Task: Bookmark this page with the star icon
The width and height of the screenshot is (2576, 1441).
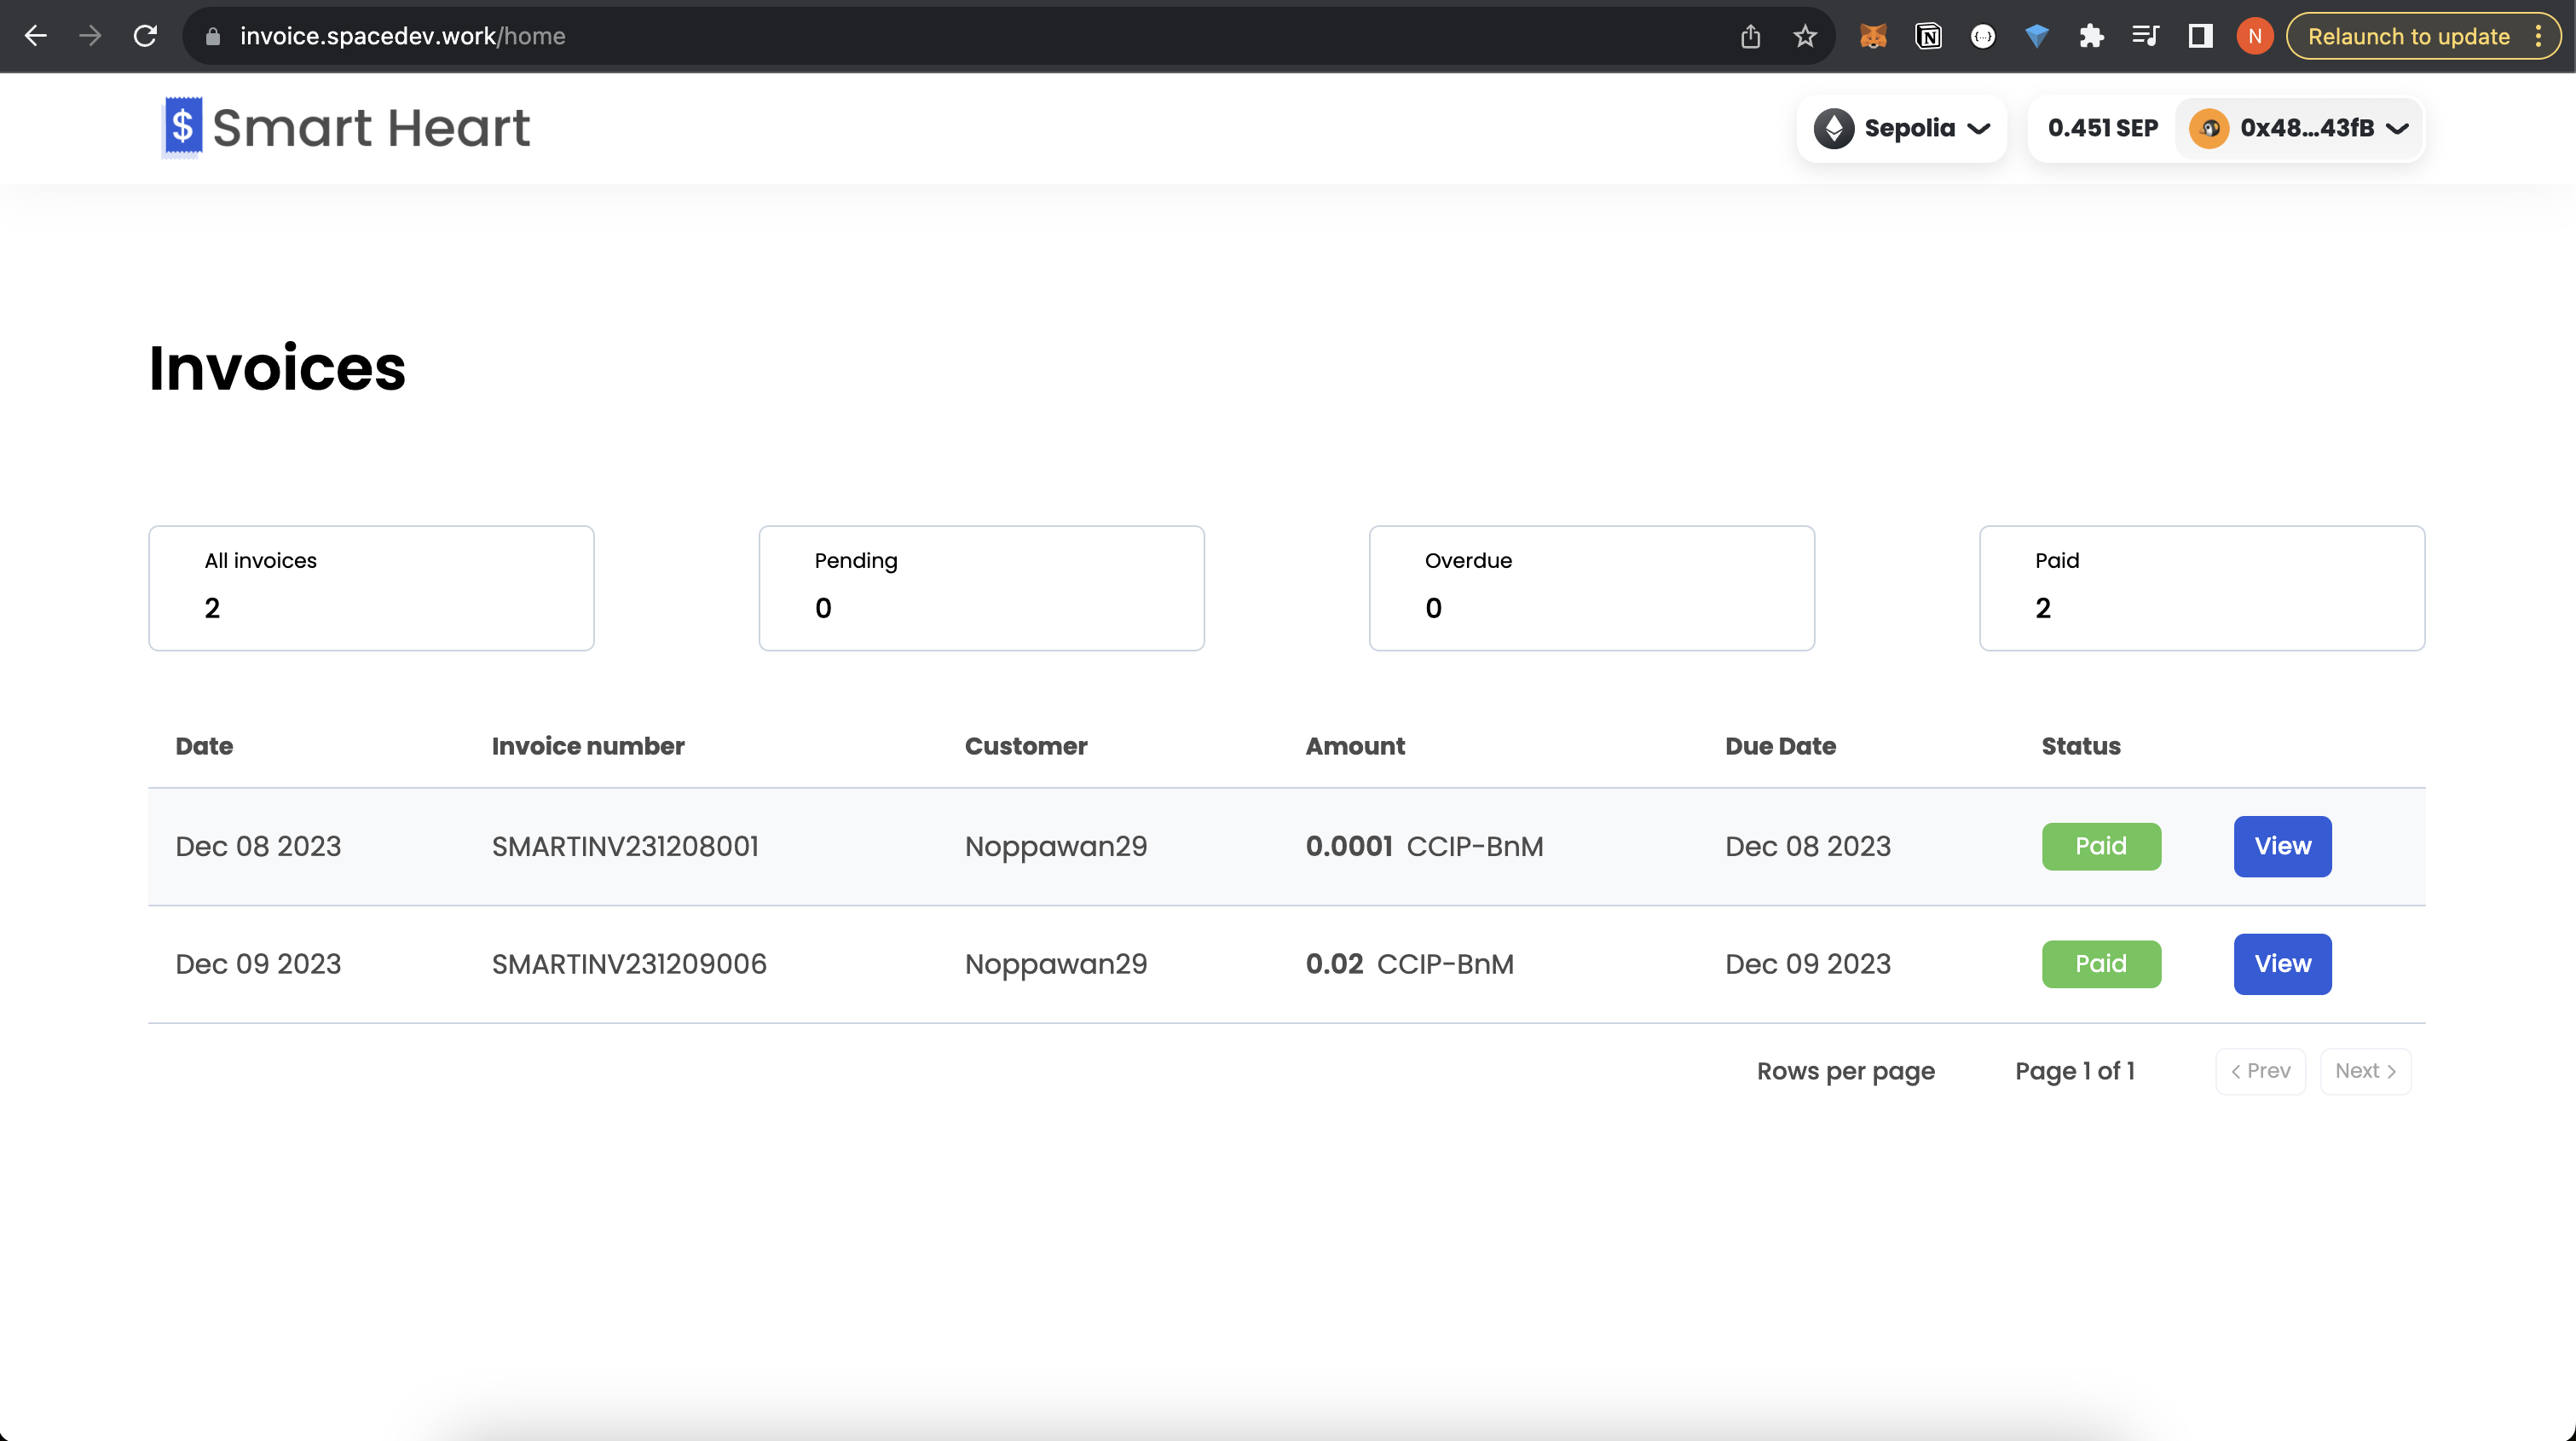Action: pos(1805,37)
